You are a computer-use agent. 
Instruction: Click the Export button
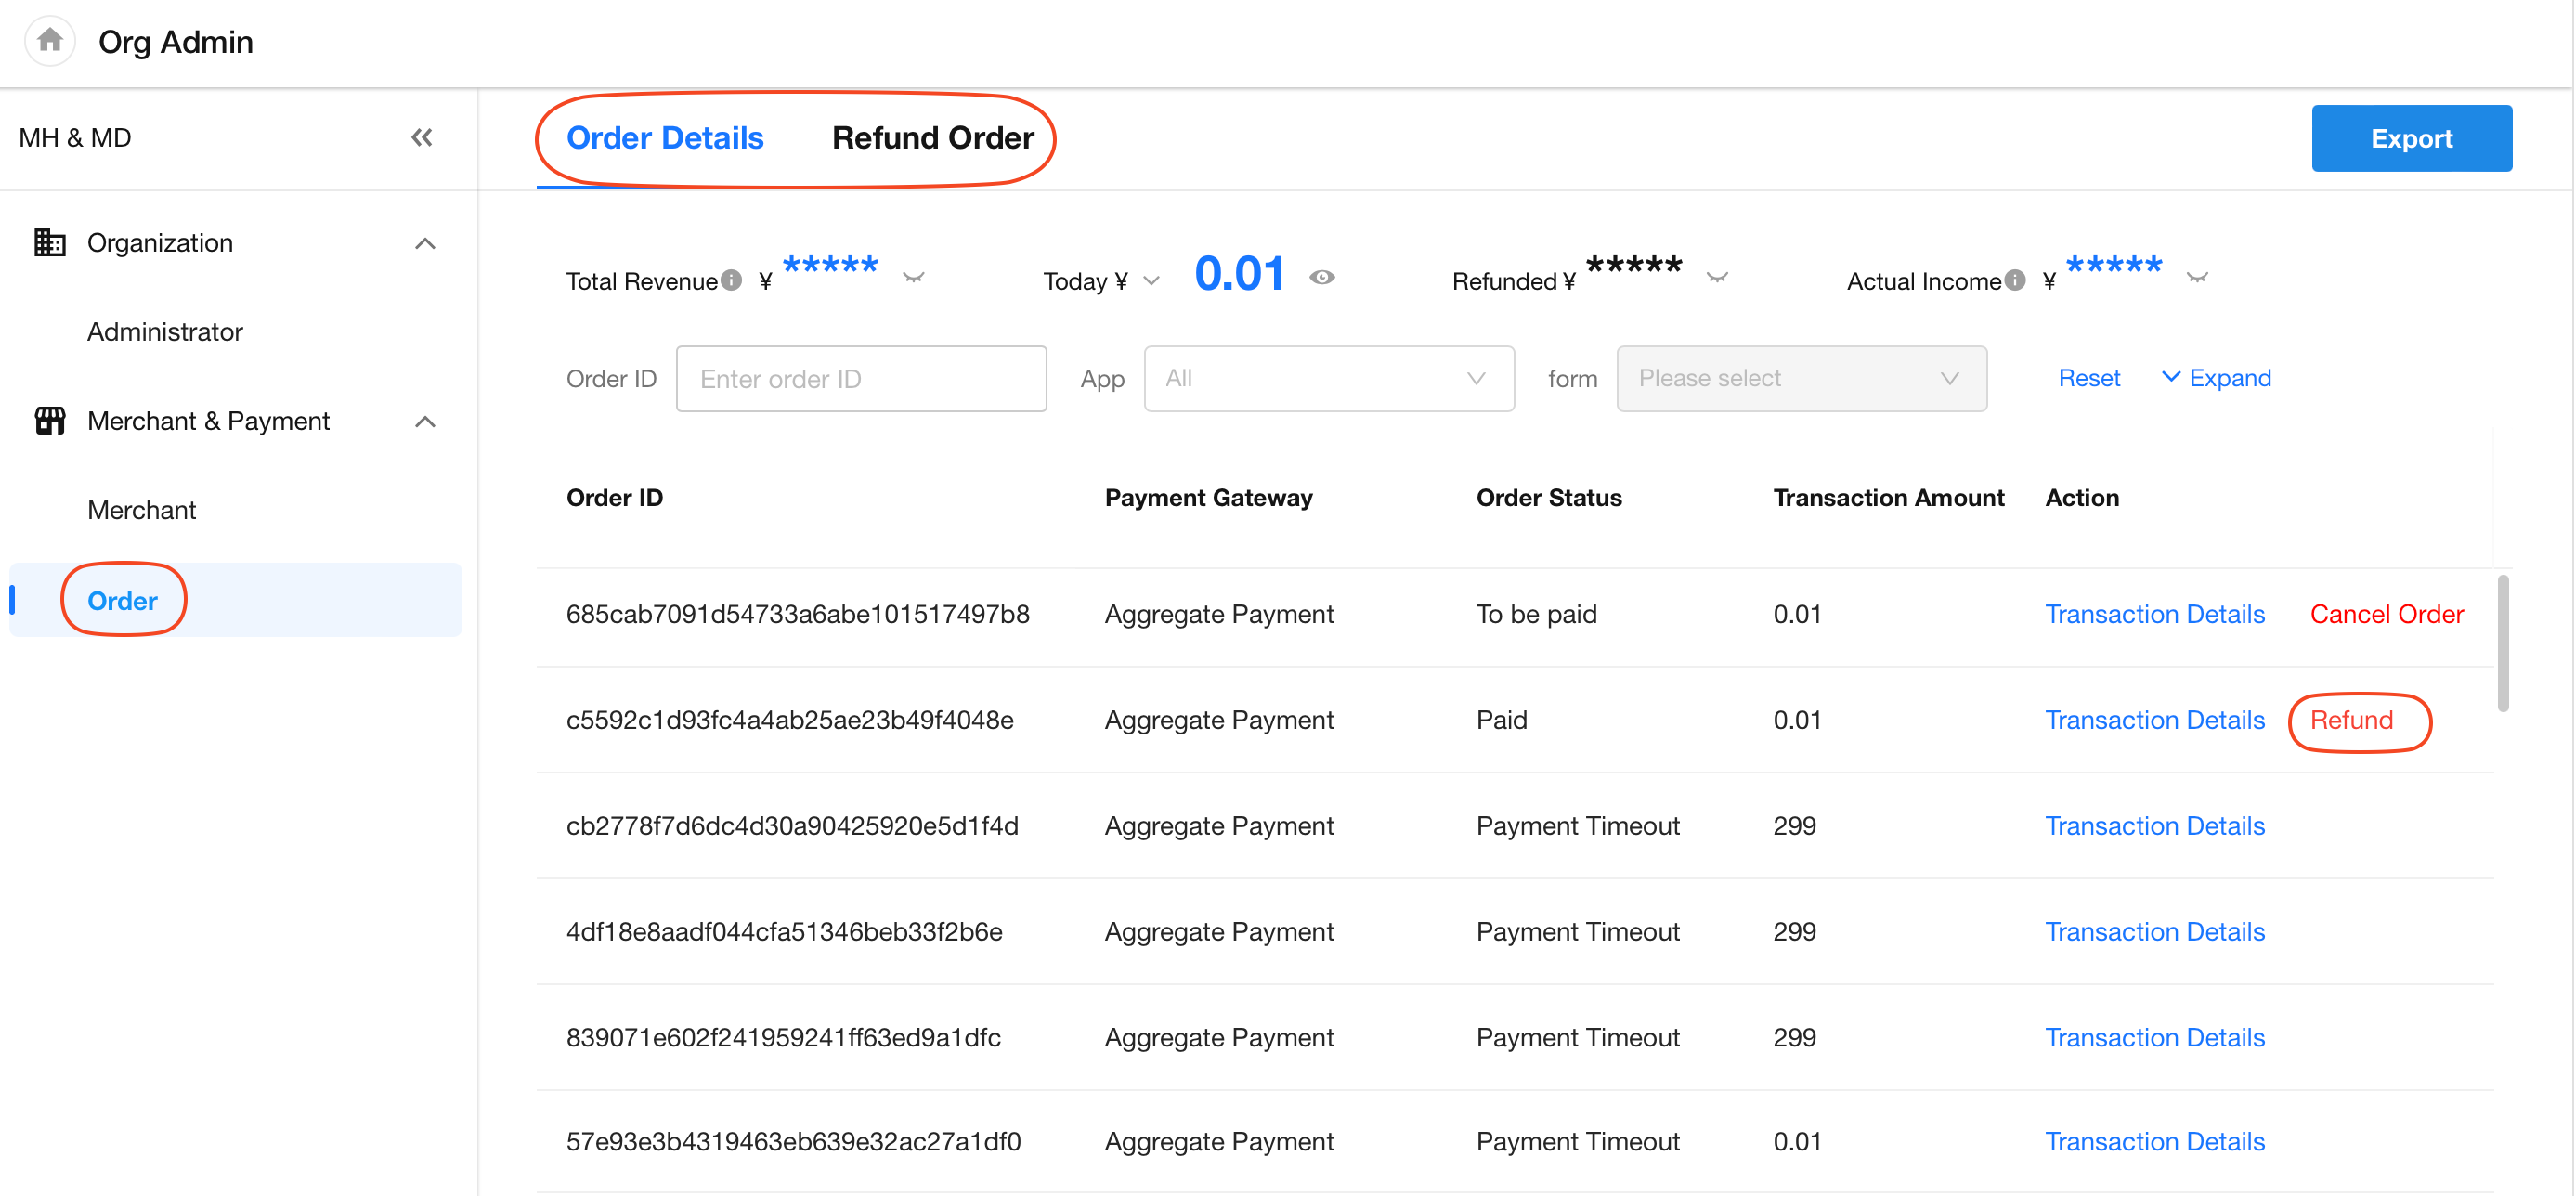click(2412, 138)
